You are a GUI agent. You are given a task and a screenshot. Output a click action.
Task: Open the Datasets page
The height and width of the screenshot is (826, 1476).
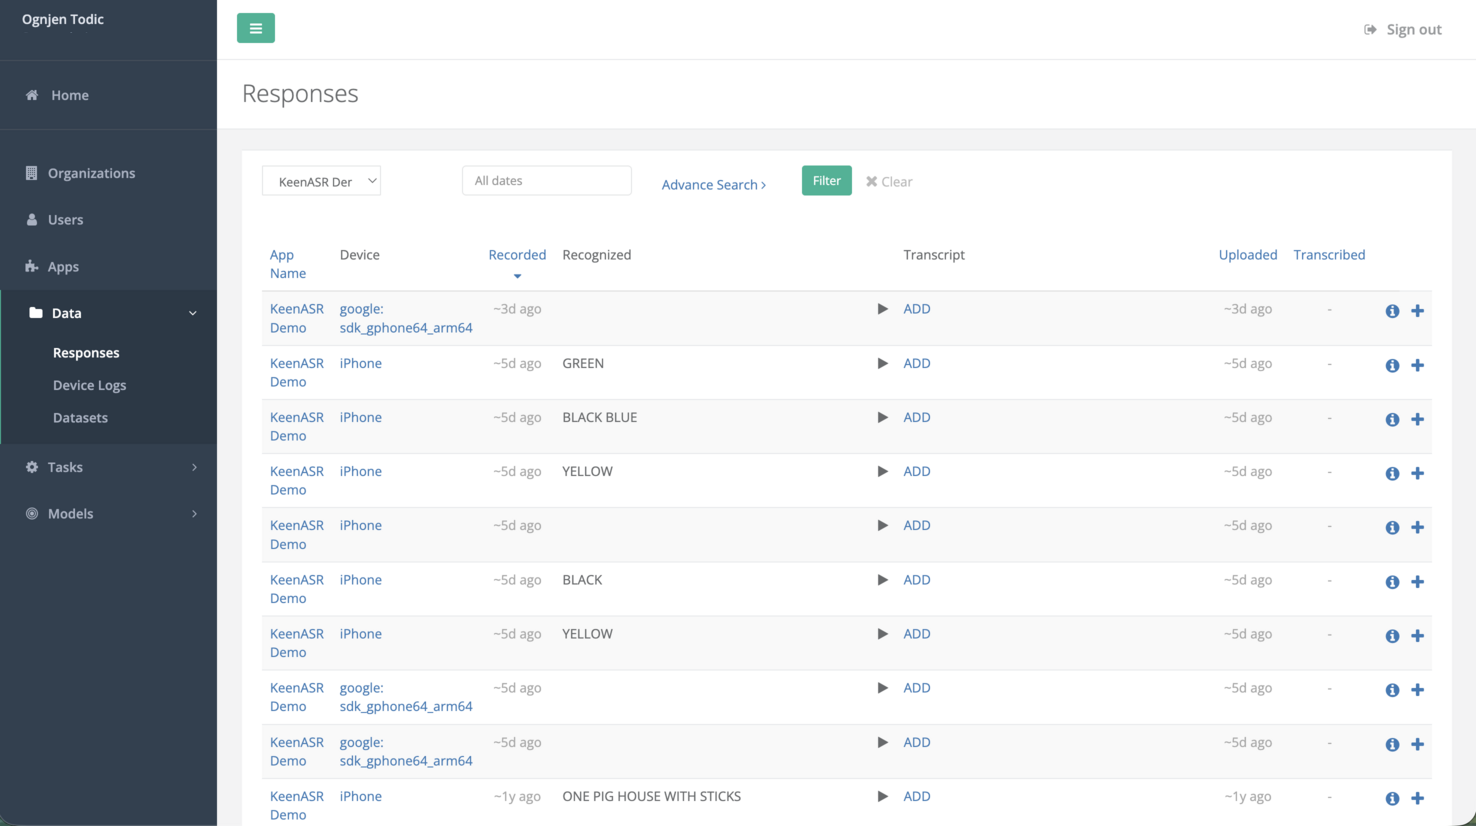81,418
